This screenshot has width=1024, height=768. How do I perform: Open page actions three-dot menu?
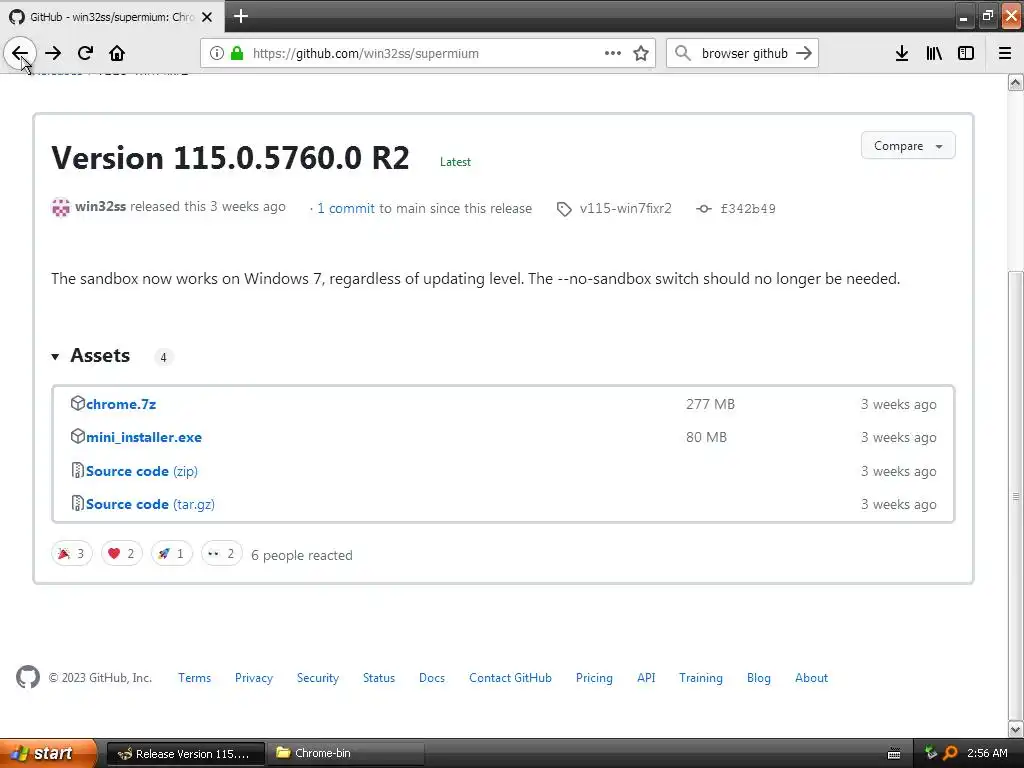[613, 54]
